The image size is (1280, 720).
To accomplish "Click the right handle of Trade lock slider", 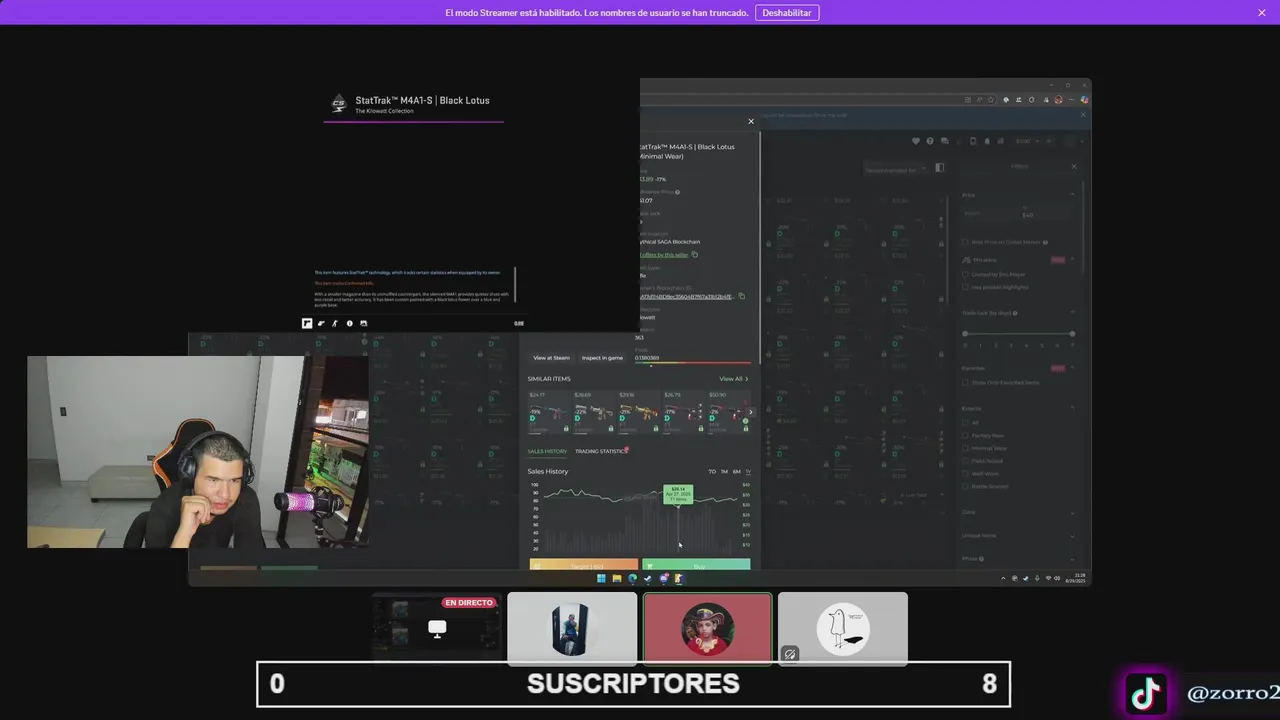I will pyautogui.click(x=1072, y=334).
